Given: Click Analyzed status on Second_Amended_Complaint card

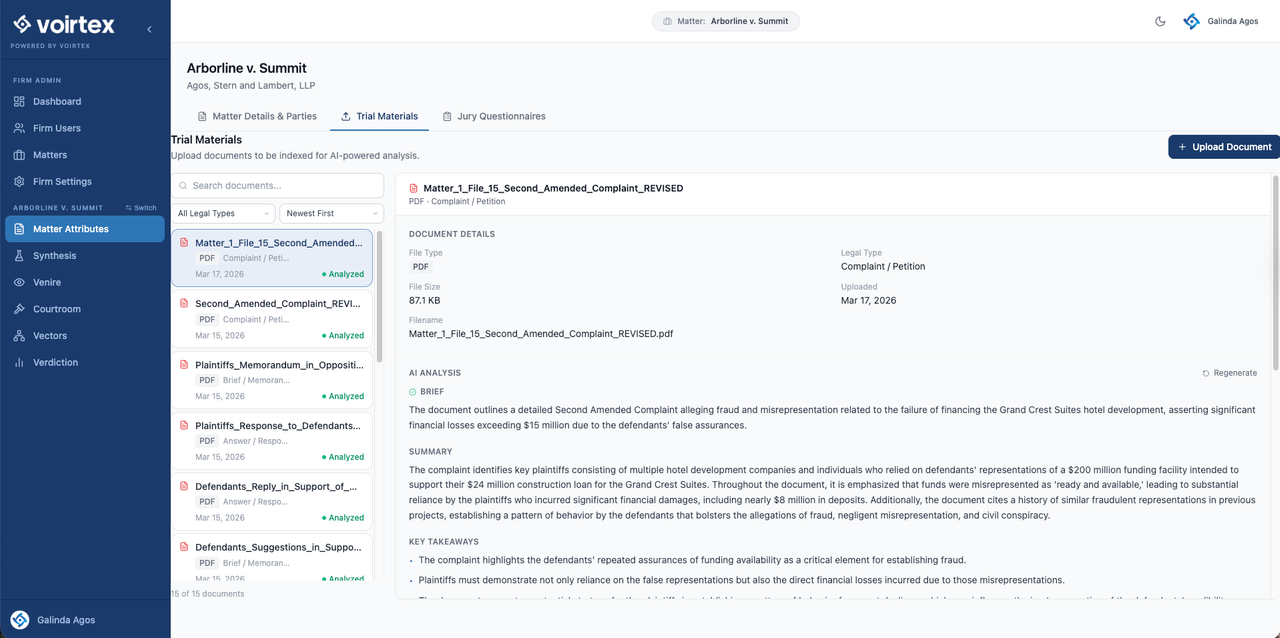Looking at the screenshot, I should click(343, 336).
